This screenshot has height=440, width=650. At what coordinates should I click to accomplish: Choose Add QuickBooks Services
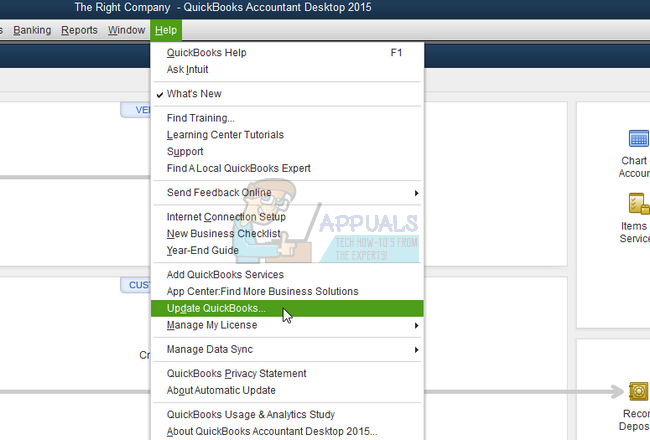coord(287,275)
